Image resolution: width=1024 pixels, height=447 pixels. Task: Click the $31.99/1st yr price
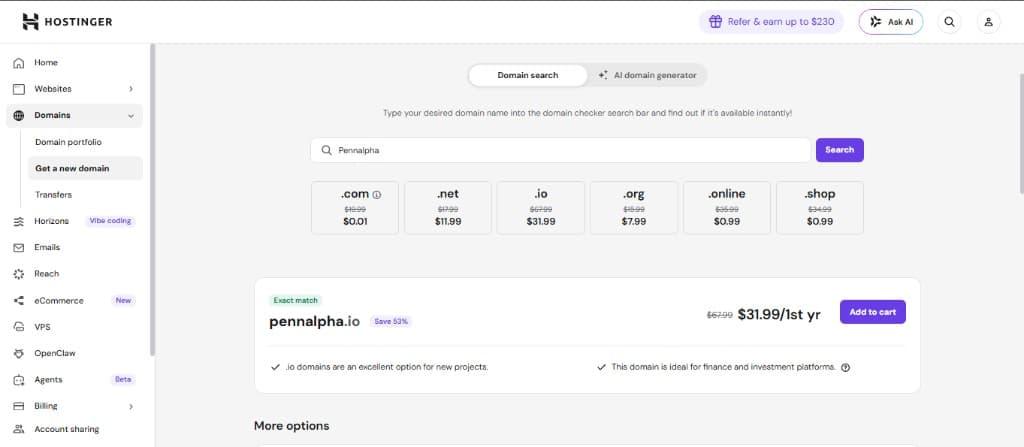pos(779,314)
